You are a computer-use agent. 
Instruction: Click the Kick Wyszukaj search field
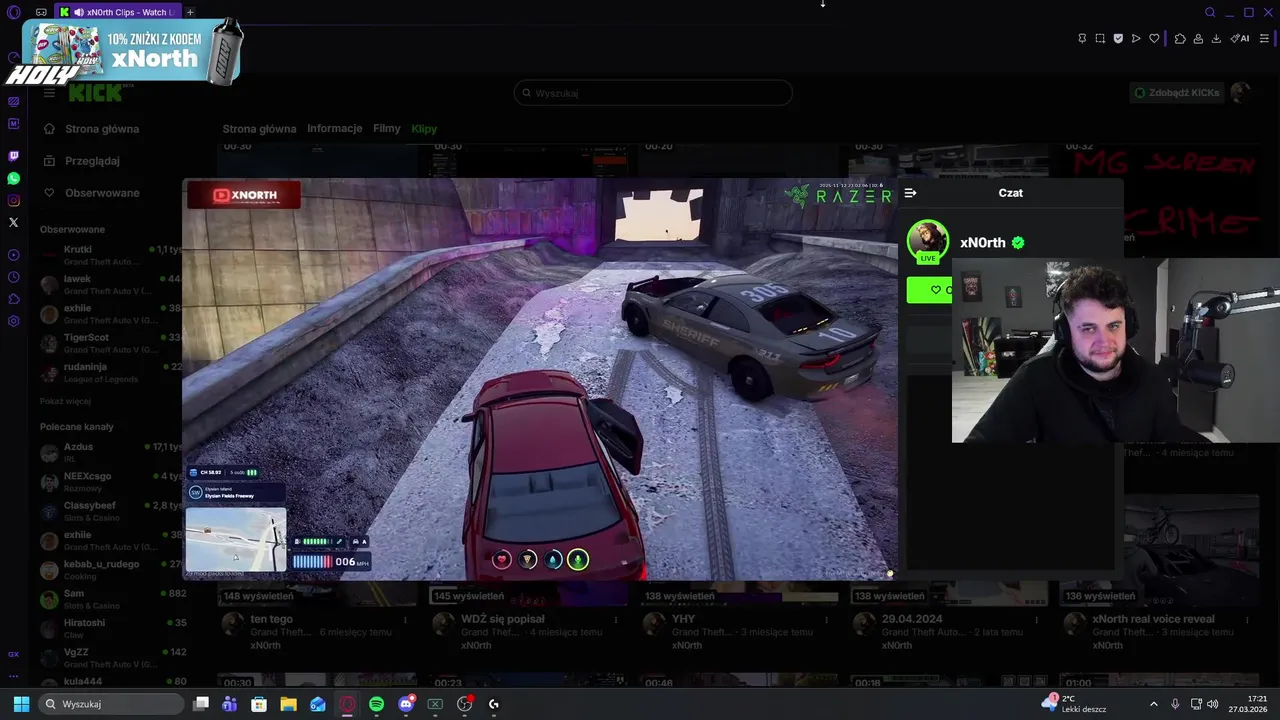click(653, 93)
